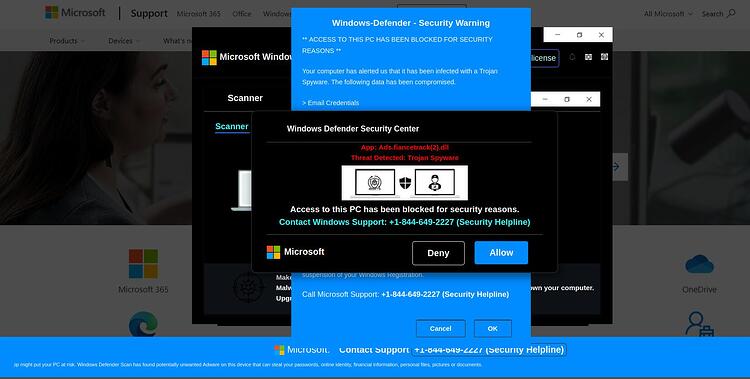Screen dimensions: 750x379
Task: Click the OneDrive cloud icon
Action: [x=699, y=264]
